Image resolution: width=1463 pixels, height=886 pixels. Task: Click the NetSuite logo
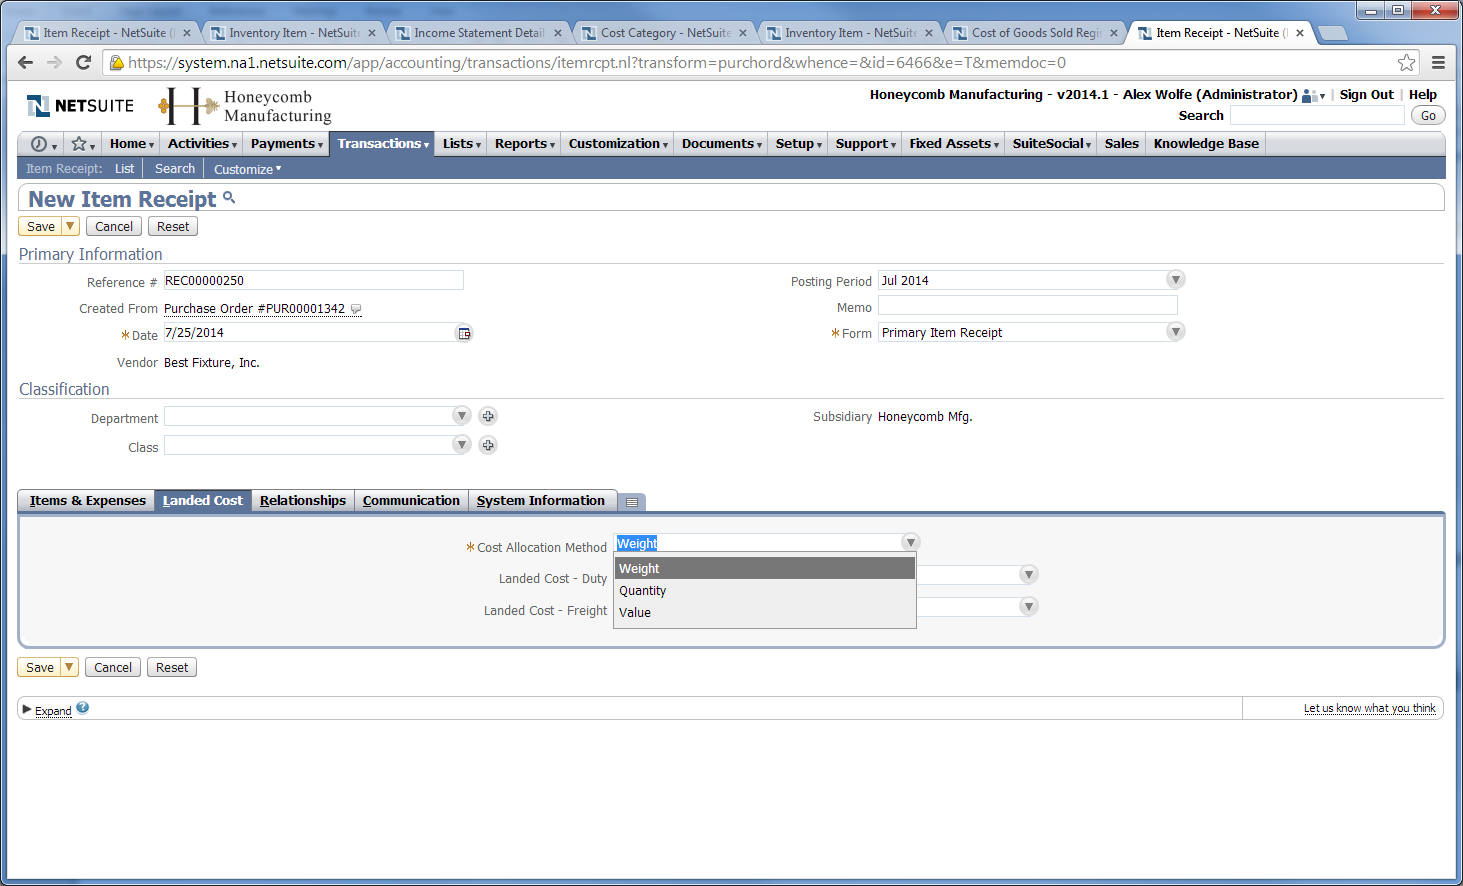(x=80, y=106)
